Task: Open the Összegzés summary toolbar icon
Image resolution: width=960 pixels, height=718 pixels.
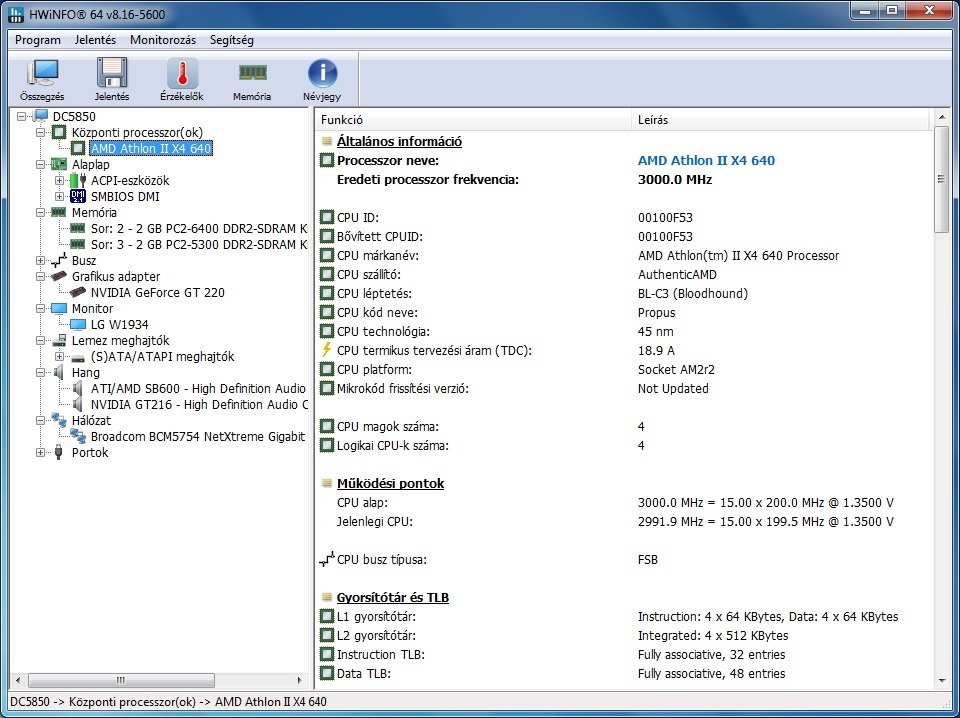Action: (42, 80)
